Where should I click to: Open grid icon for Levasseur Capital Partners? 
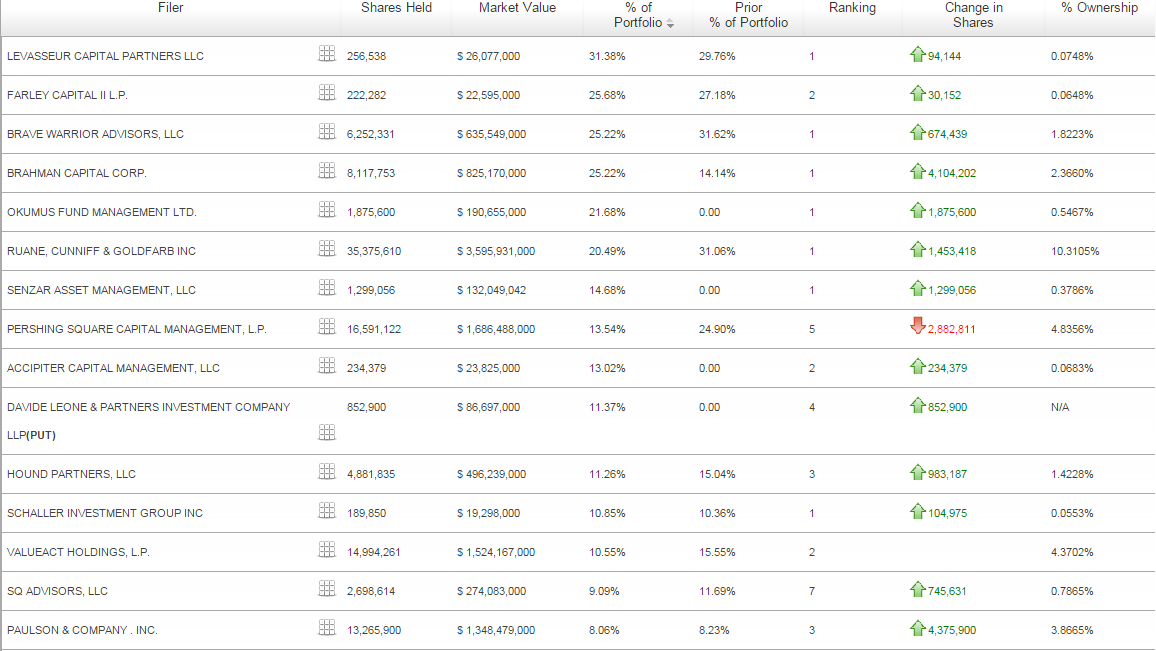click(327, 53)
